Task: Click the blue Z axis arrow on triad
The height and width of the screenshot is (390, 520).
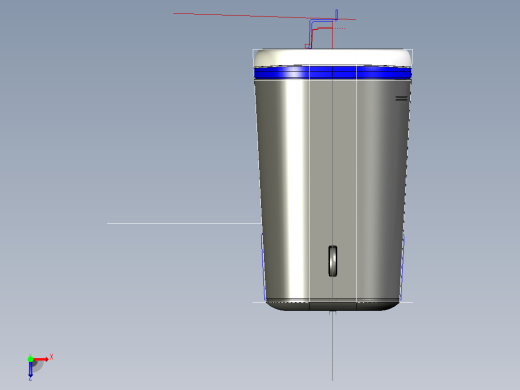Action: [x=30, y=370]
